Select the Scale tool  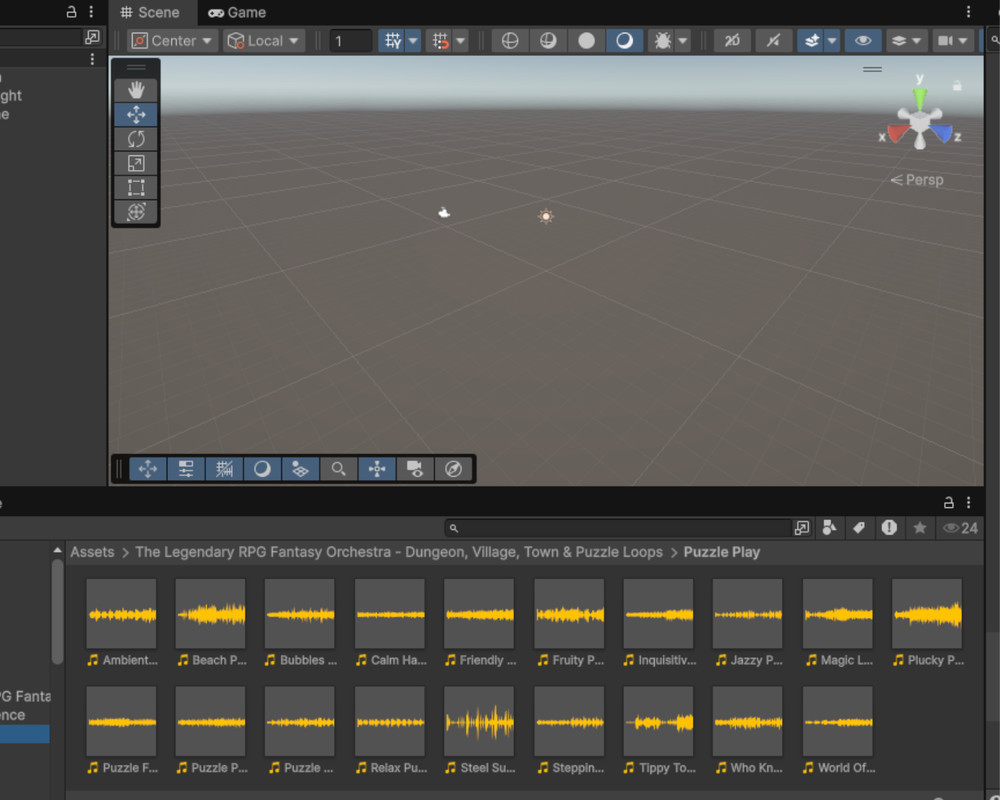click(x=136, y=163)
